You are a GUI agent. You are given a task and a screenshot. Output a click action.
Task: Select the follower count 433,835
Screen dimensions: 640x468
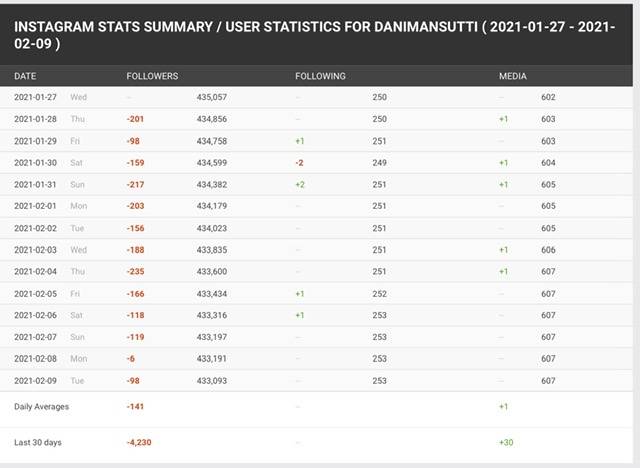[211, 250]
